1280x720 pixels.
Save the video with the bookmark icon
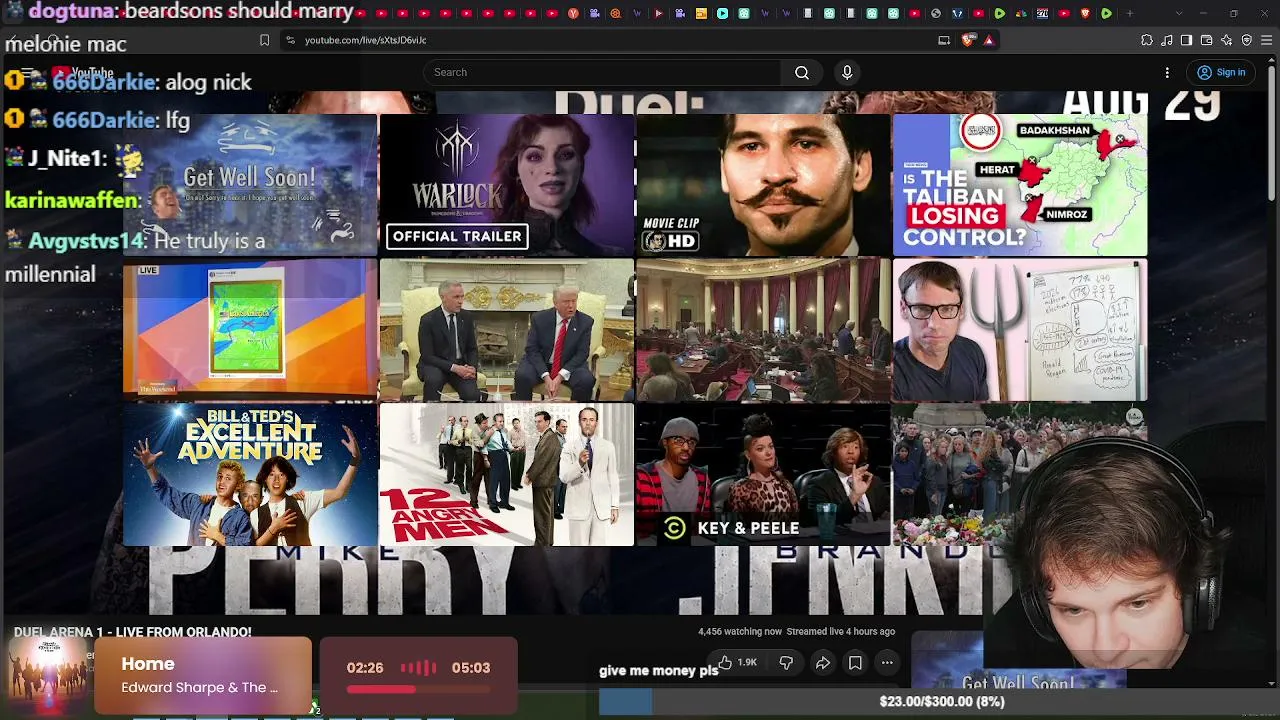point(855,662)
